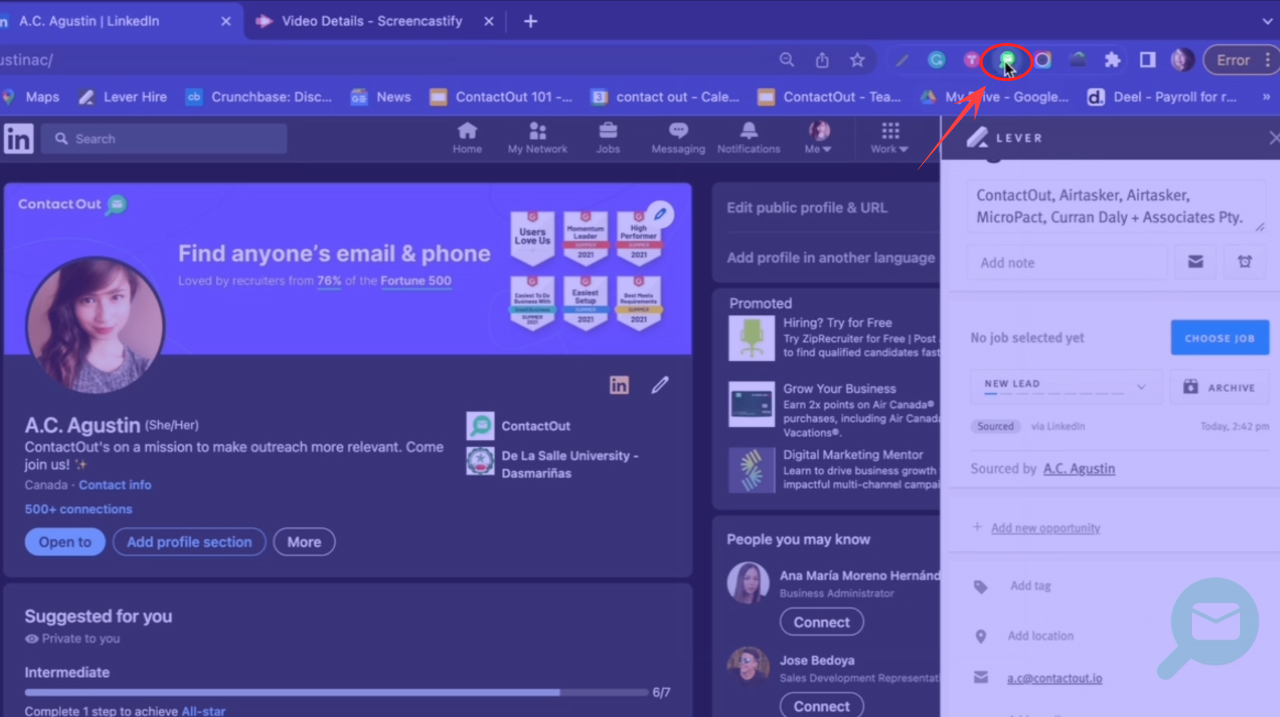Click Add profile section button
The height and width of the screenshot is (717, 1280).
tap(189, 542)
